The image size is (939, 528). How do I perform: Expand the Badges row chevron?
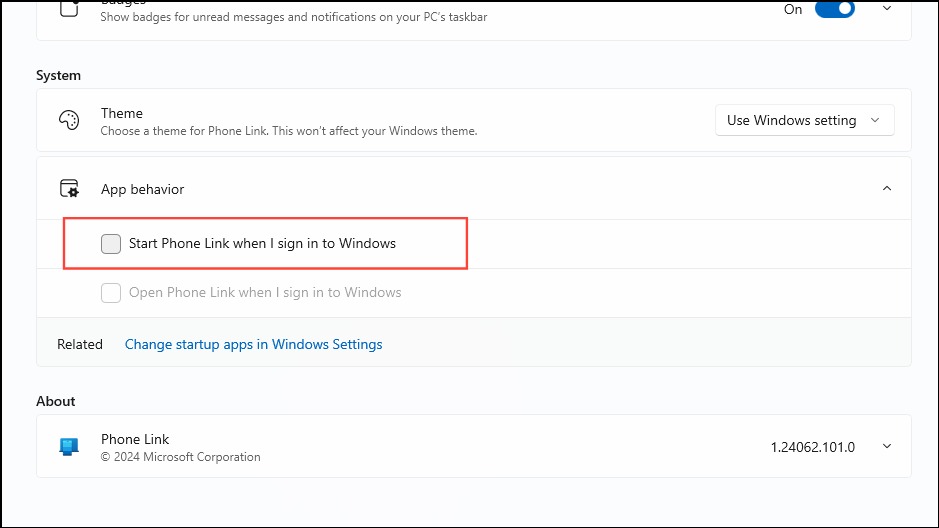click(887, 8)
